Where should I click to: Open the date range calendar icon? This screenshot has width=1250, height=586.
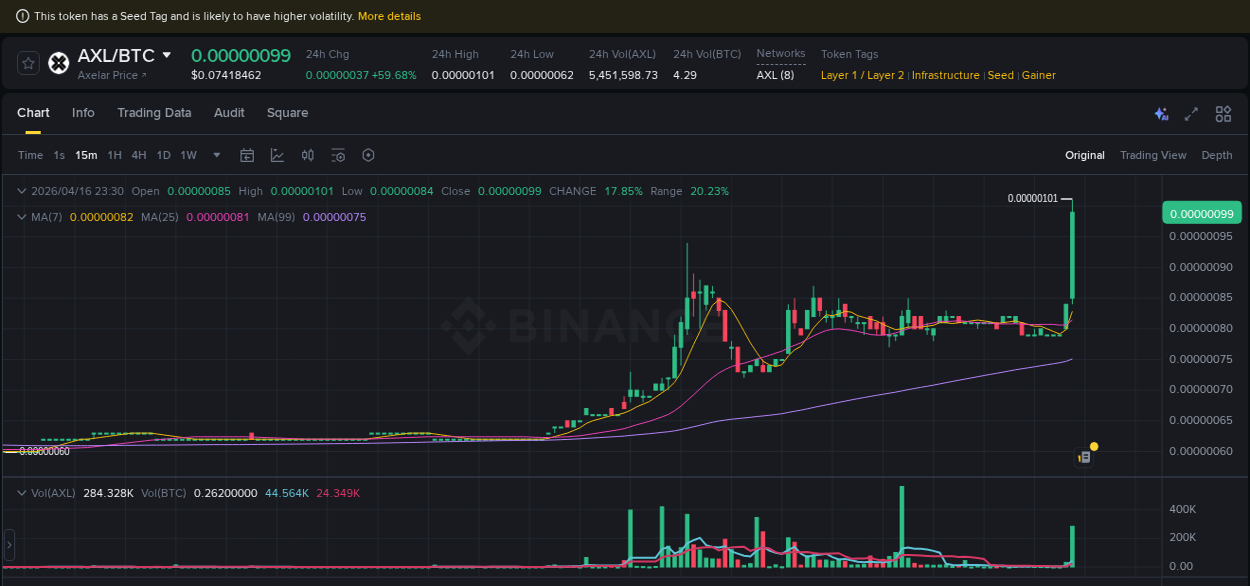point(247,155)
